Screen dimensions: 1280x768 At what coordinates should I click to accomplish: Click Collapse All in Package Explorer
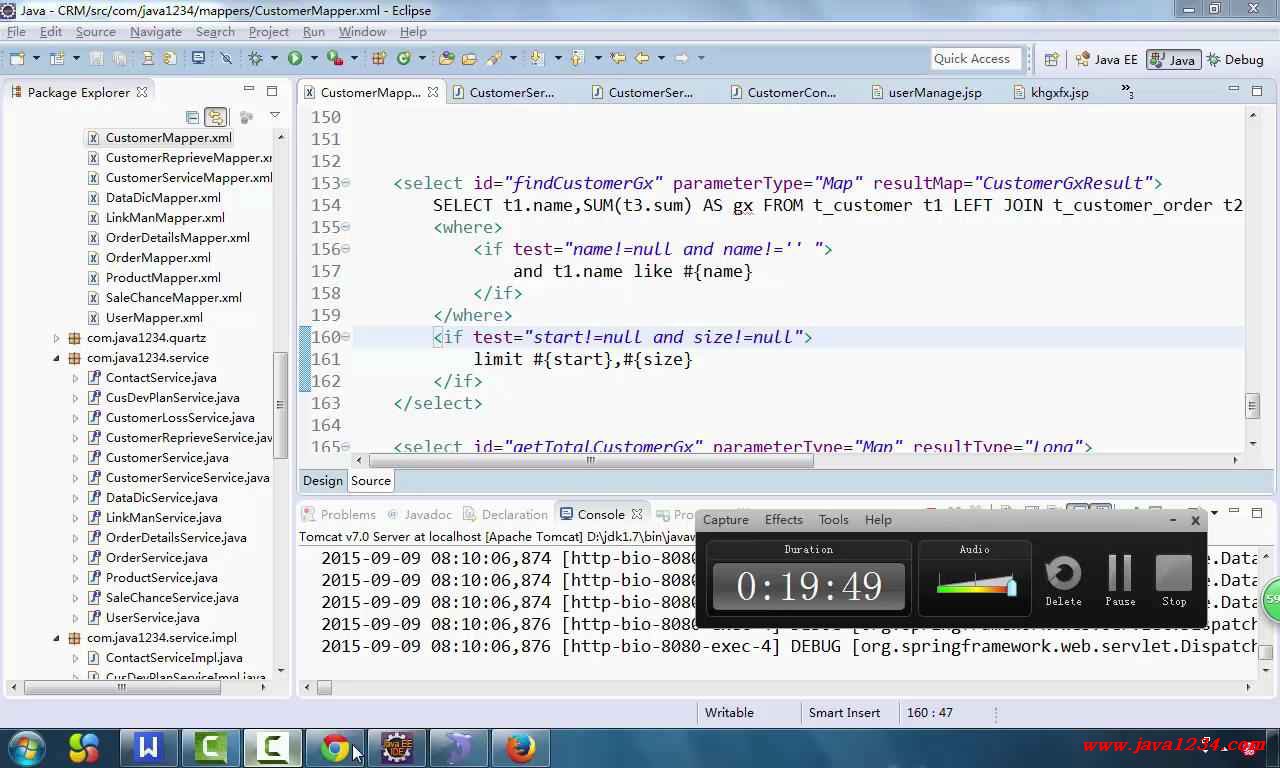193,117
